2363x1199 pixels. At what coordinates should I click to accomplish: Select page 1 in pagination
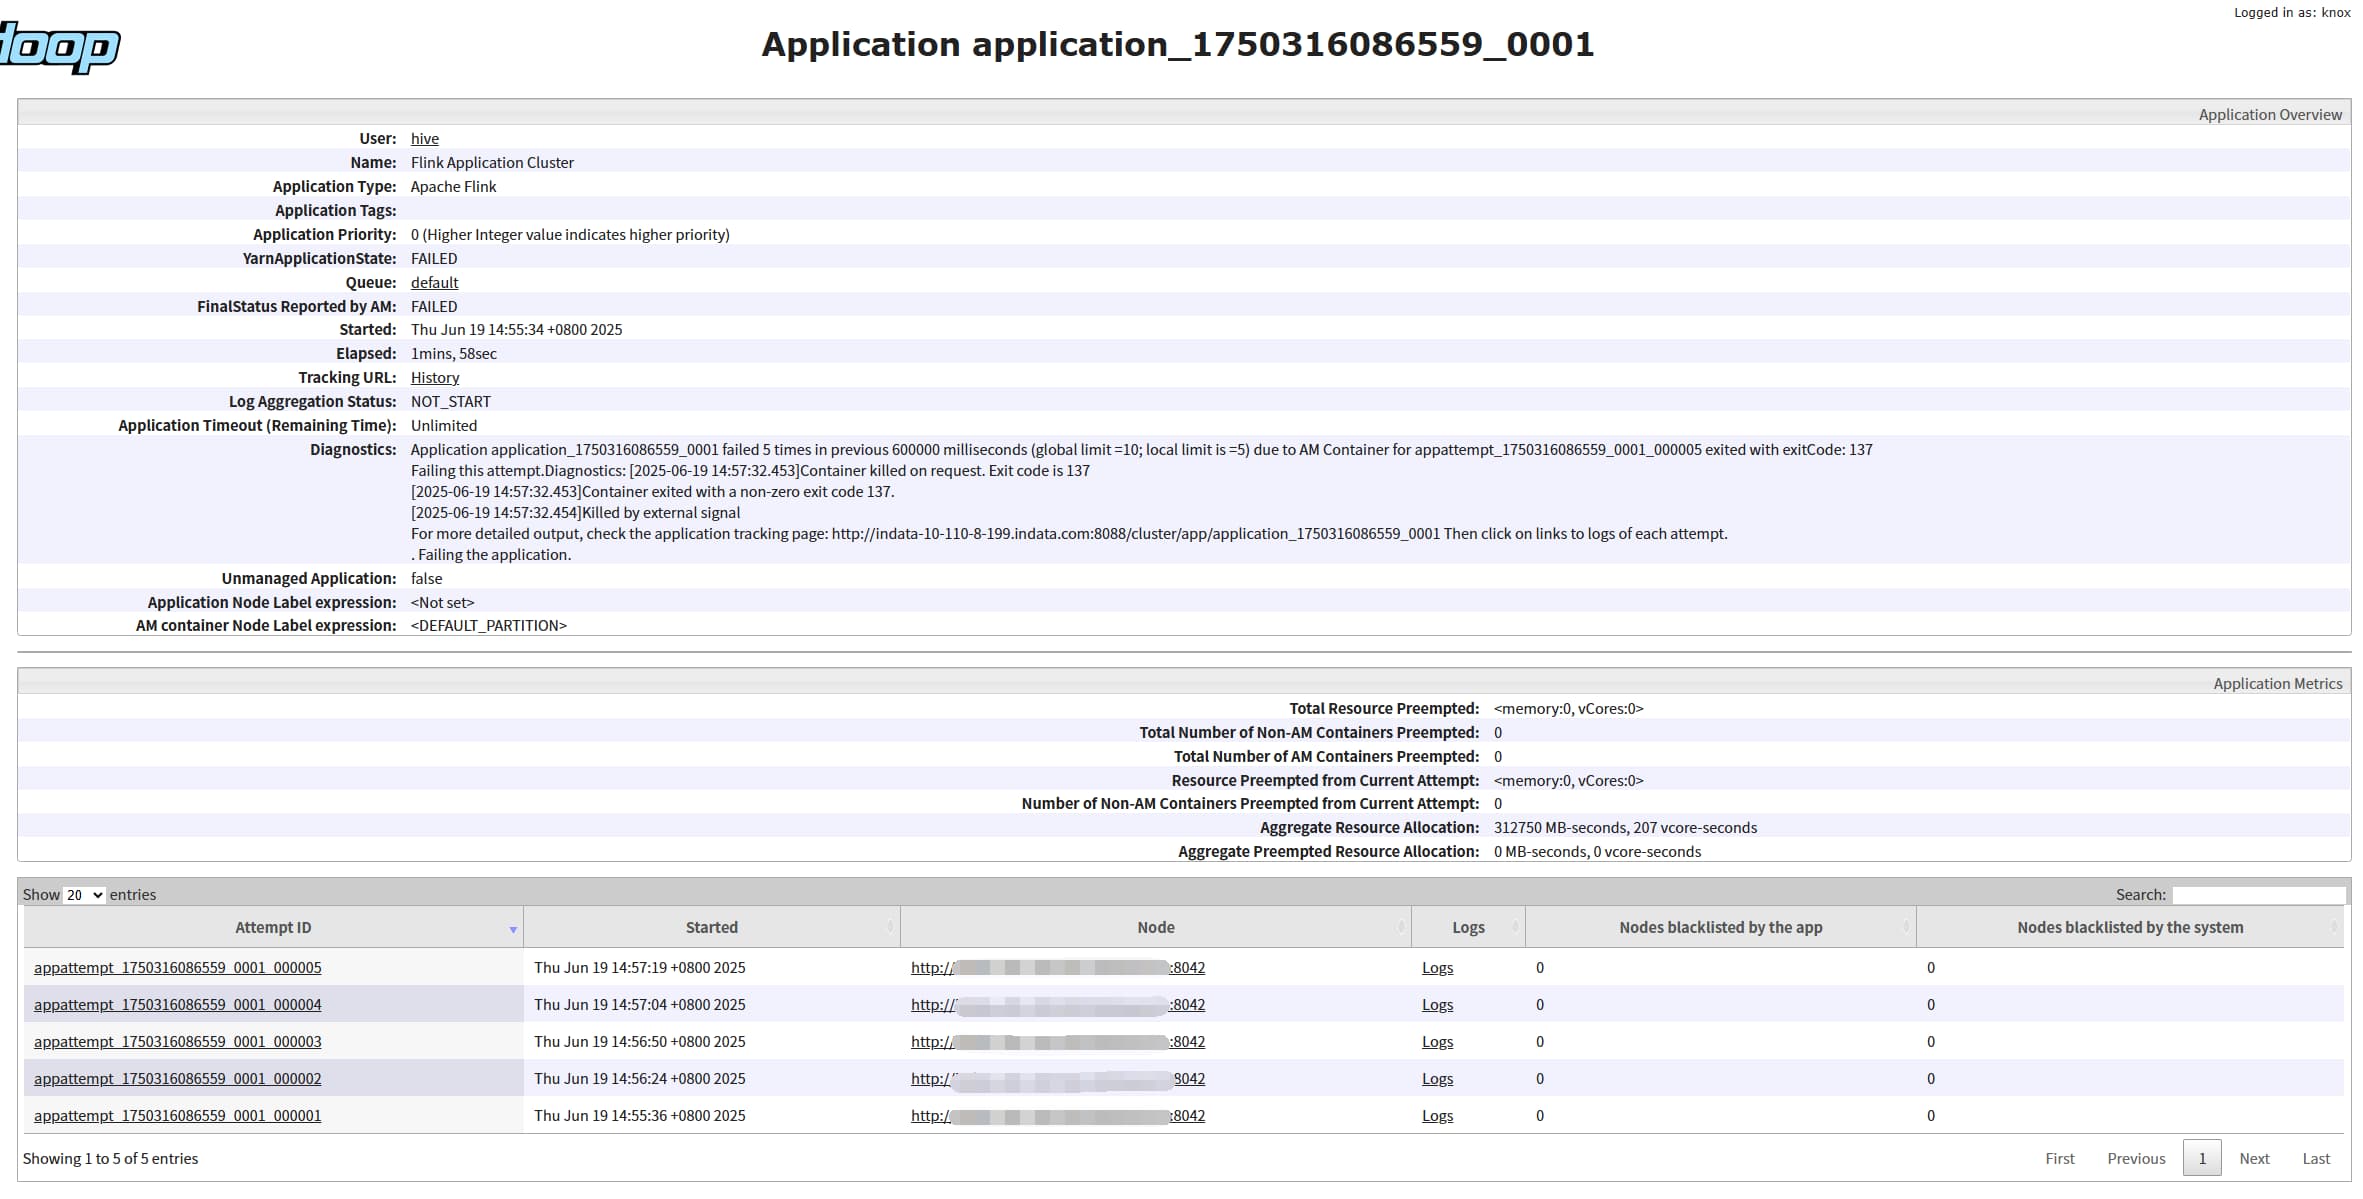pos(2202,1158)
